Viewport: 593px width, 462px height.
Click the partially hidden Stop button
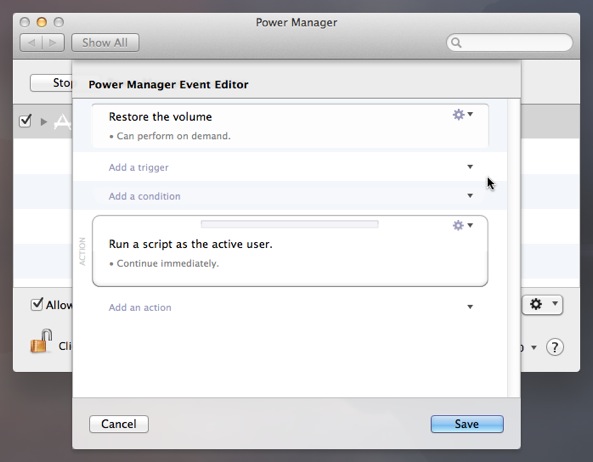[x=51, y=83]
